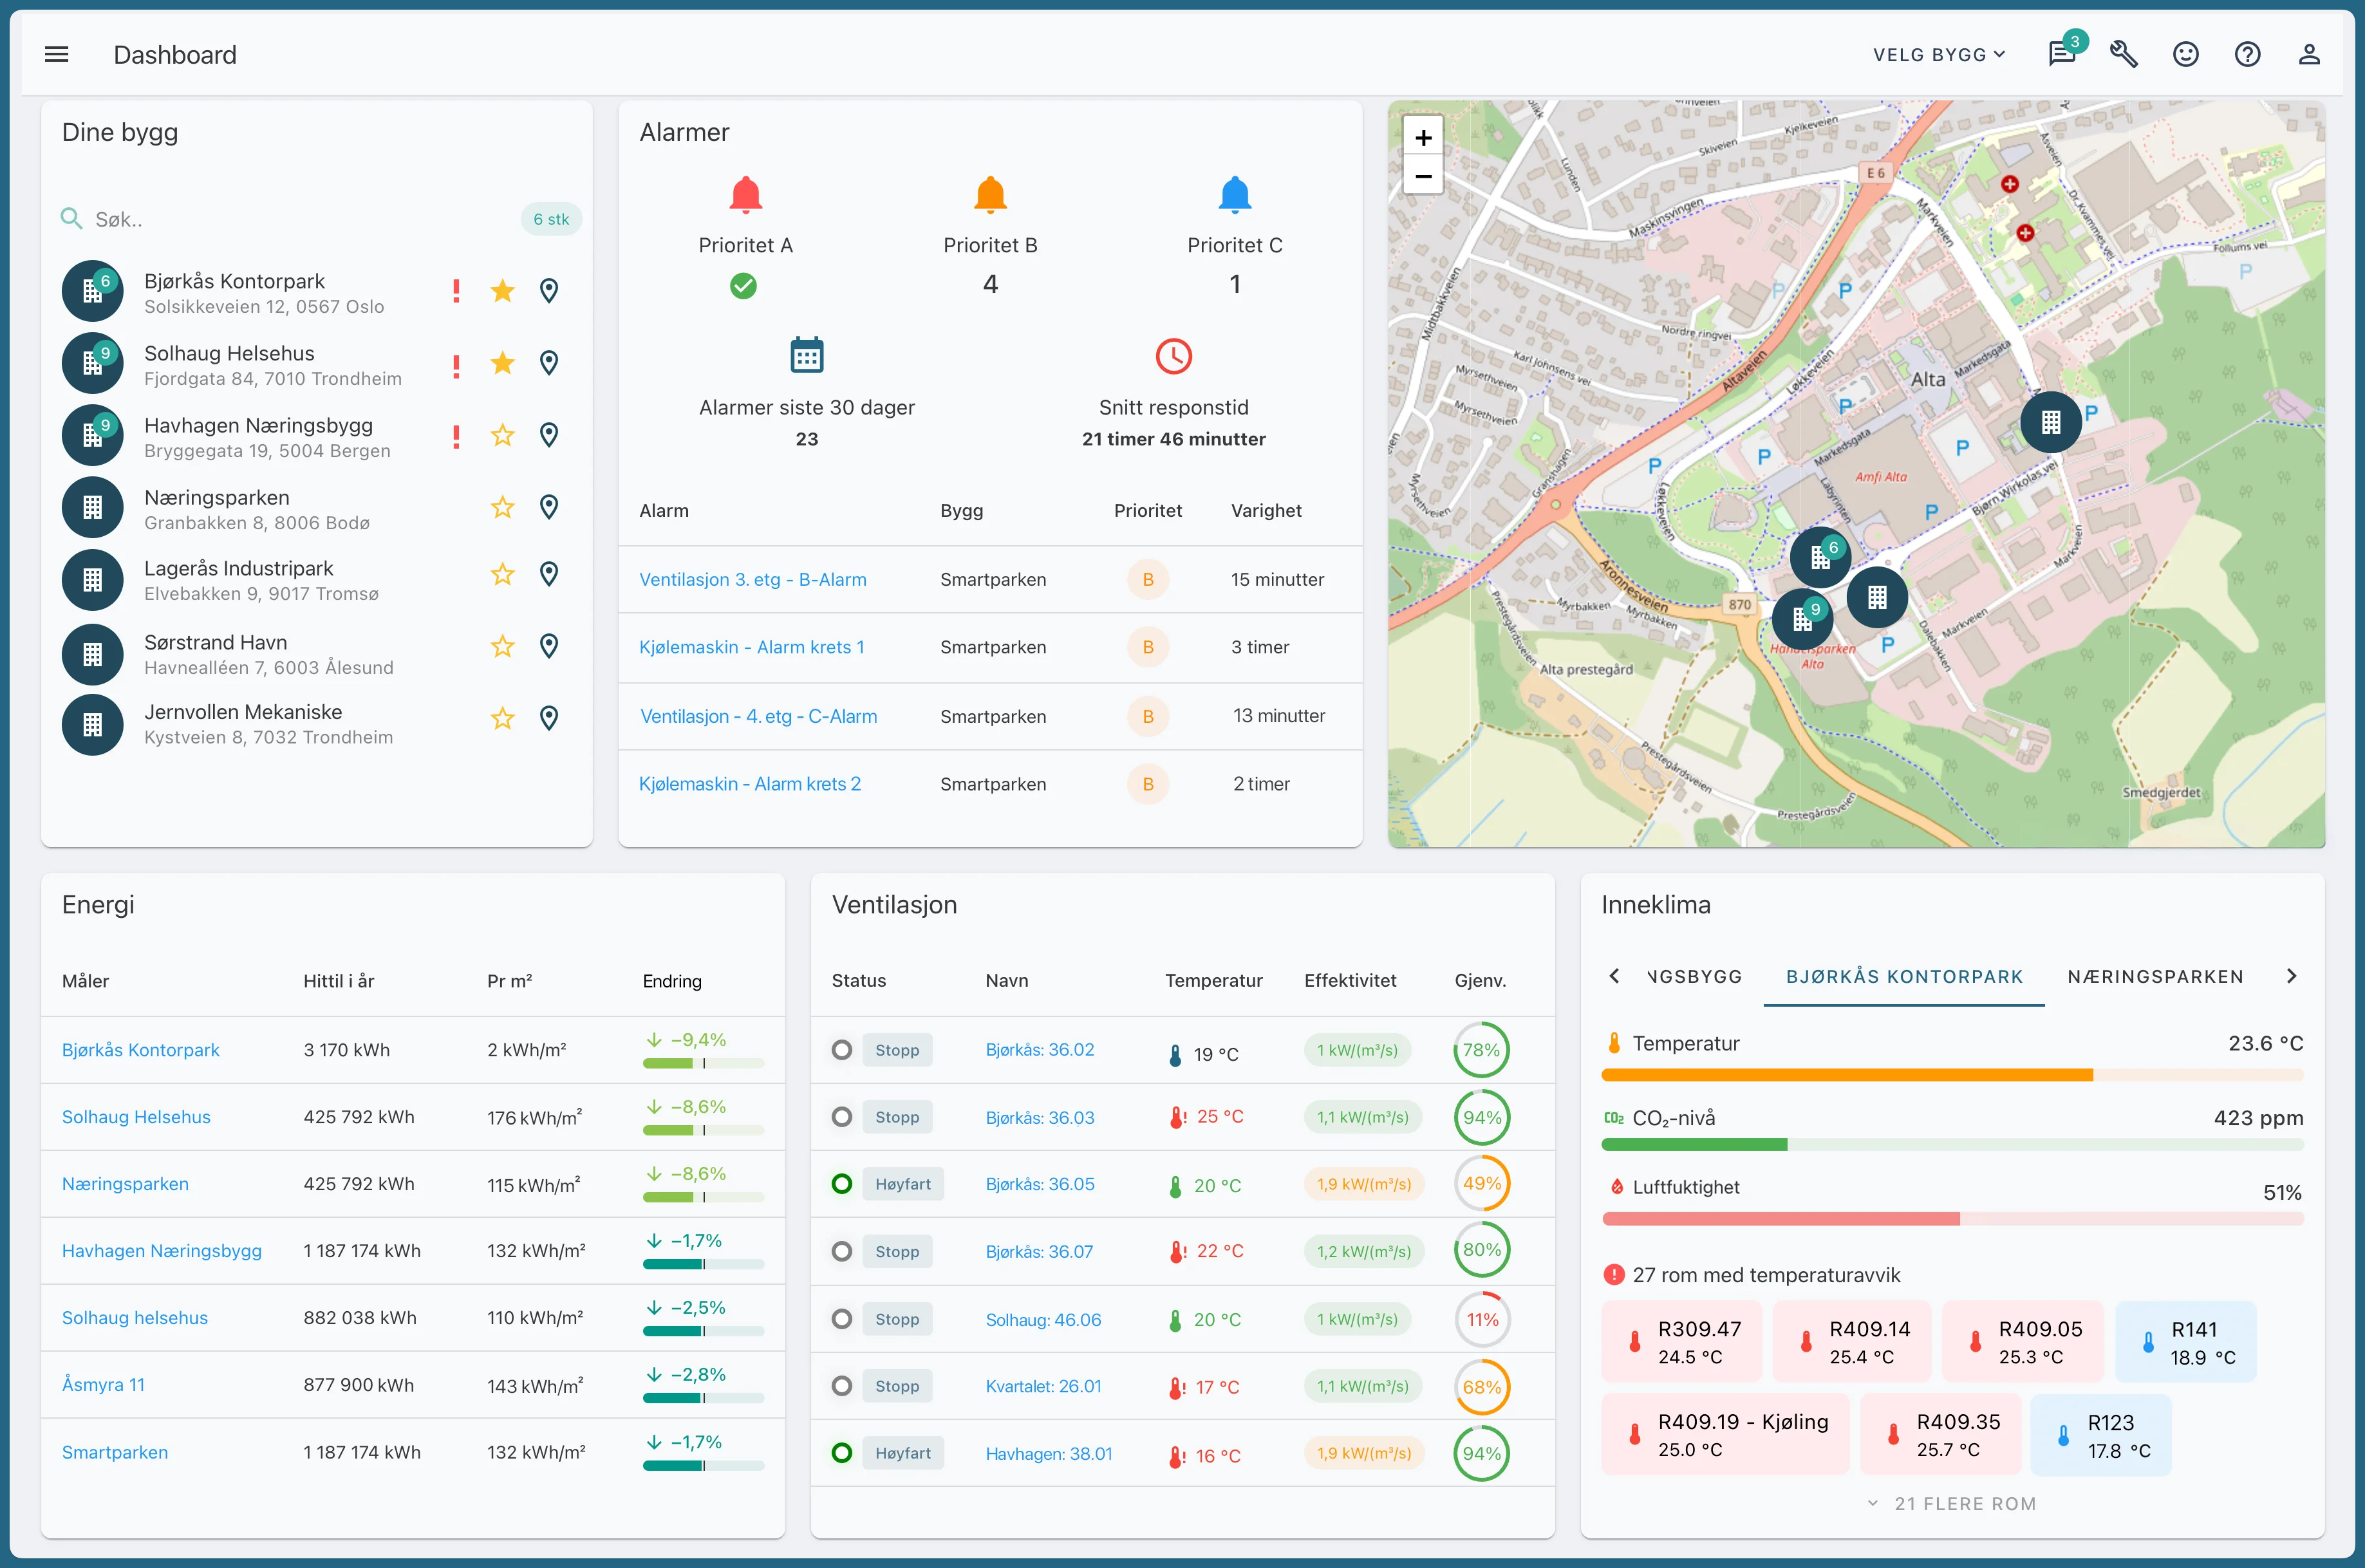This screenshot has height=1568, width=2365.
Task: Click map pin for Næringsparken
Action: [548, 507]
